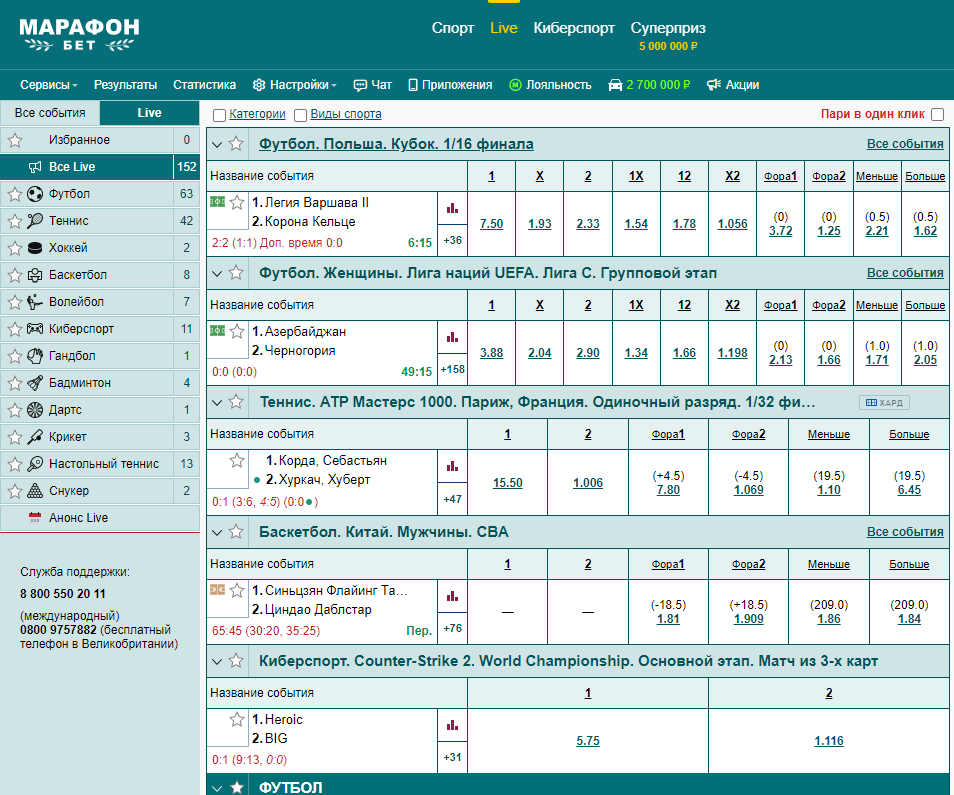The width and height of the screenshot is (954, 795).
Task: Expand +158 more markets for Азербайджан match
Action: tap(452, 369)
